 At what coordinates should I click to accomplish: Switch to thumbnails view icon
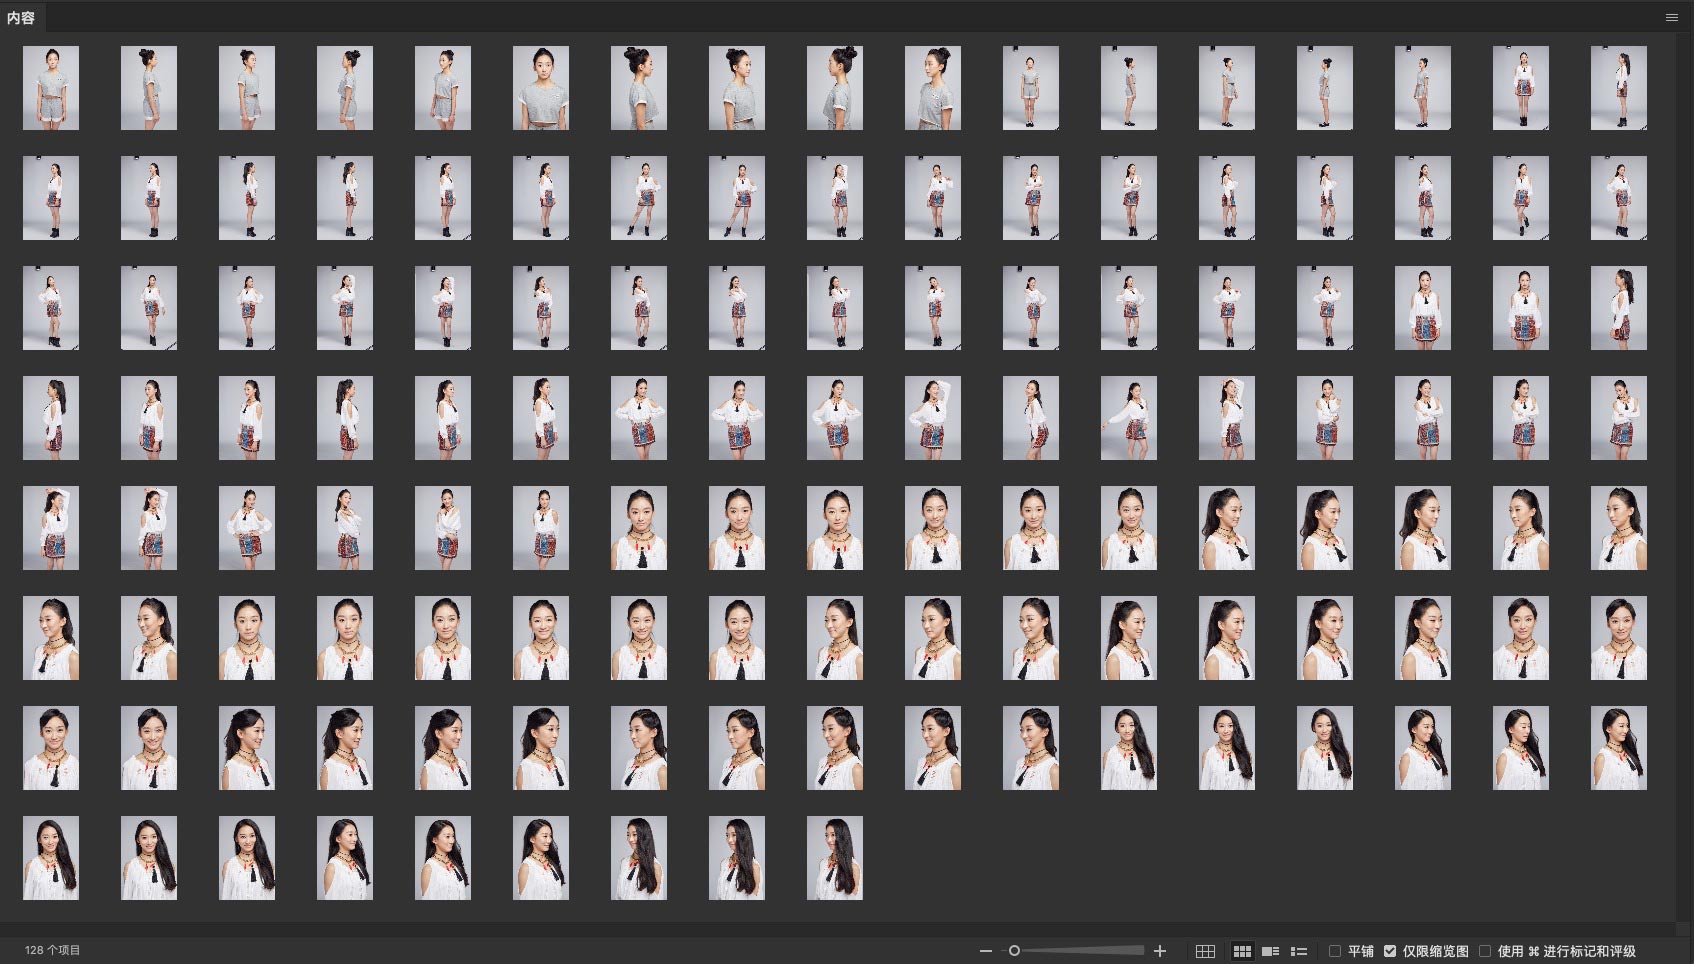(x=1242, y=951)
